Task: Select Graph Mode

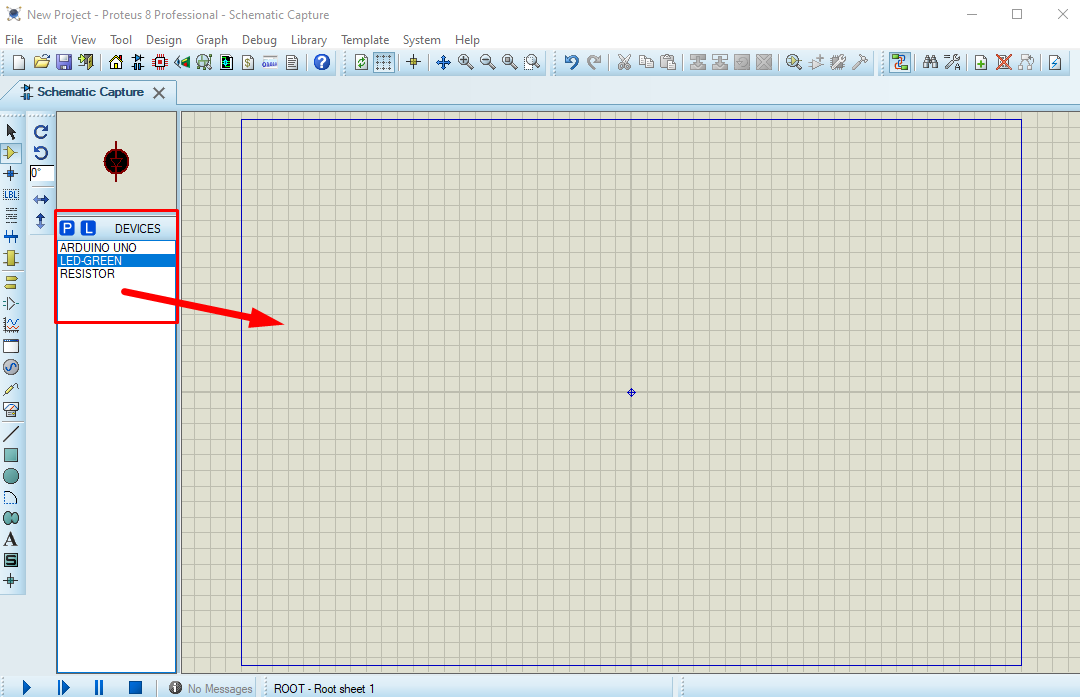Action: [11, 324]
